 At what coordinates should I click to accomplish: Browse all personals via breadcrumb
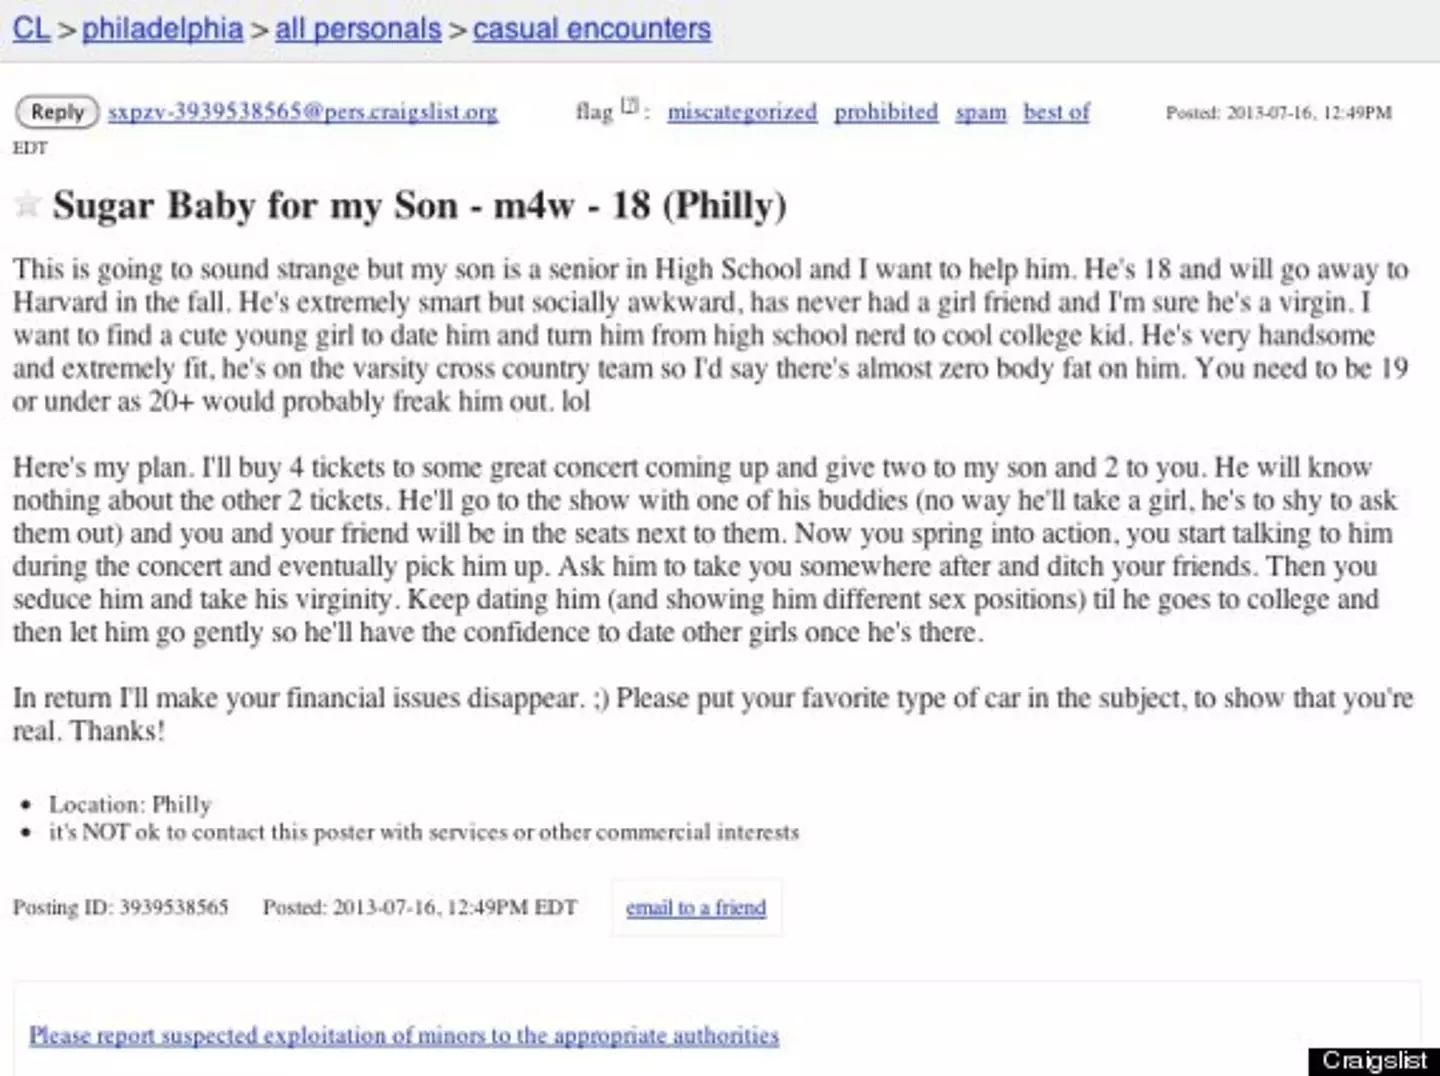point(357,28)
